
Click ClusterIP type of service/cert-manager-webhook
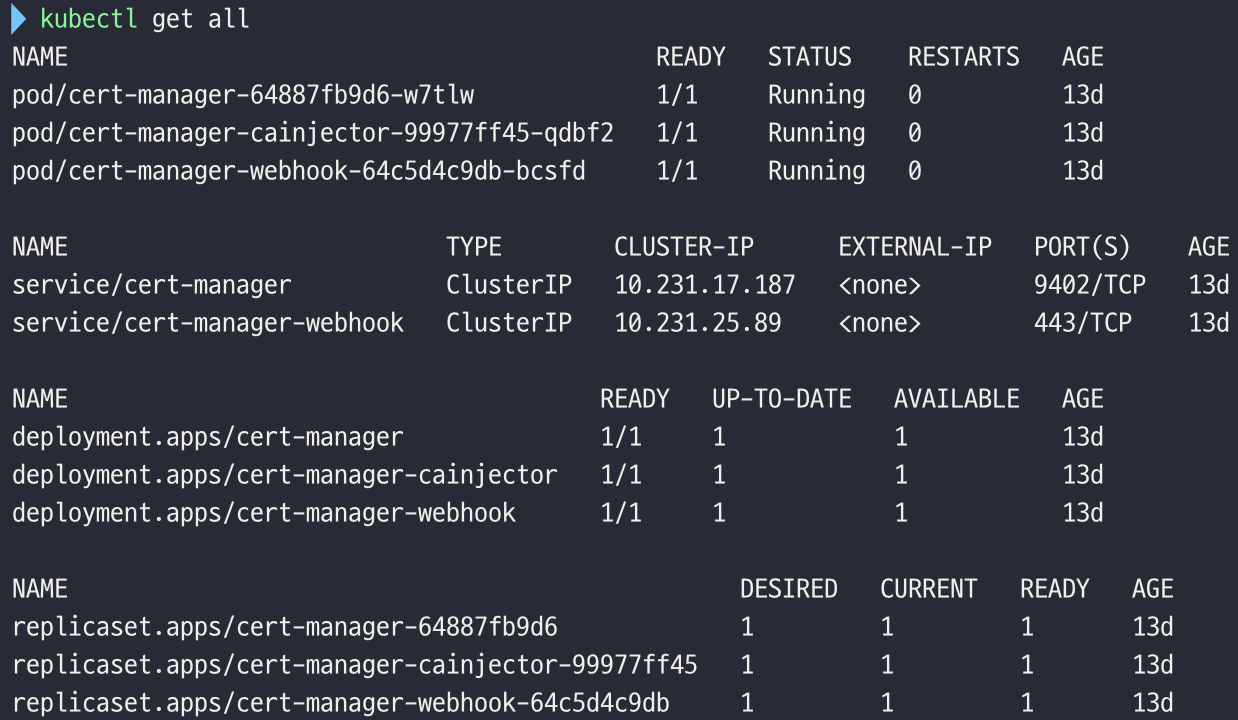pyautogui.click(x=509, y=323)
